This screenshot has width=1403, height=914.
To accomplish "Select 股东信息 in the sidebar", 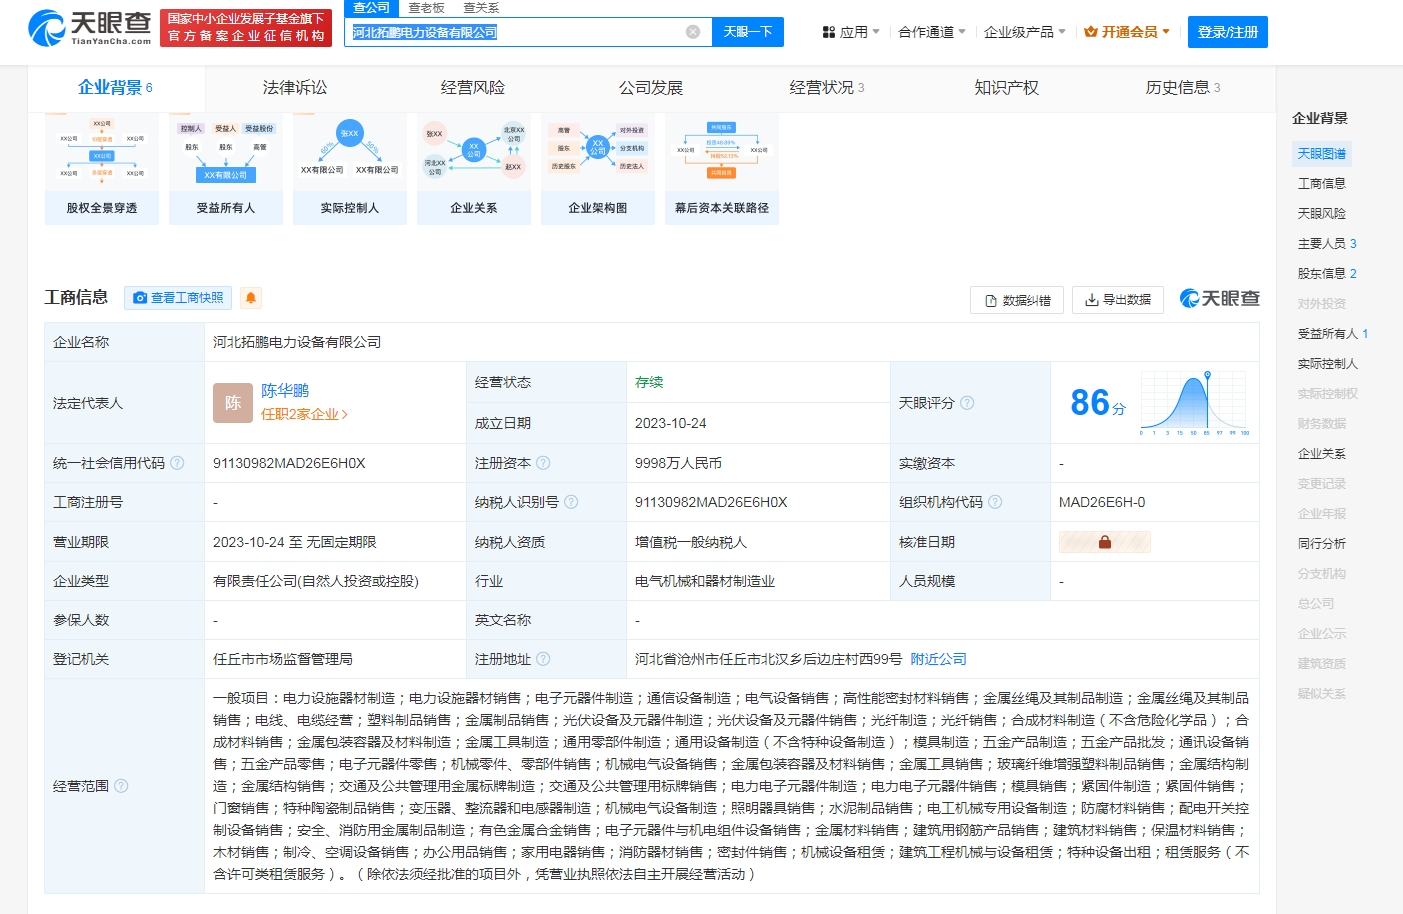I will click(x=1327, y=274).
